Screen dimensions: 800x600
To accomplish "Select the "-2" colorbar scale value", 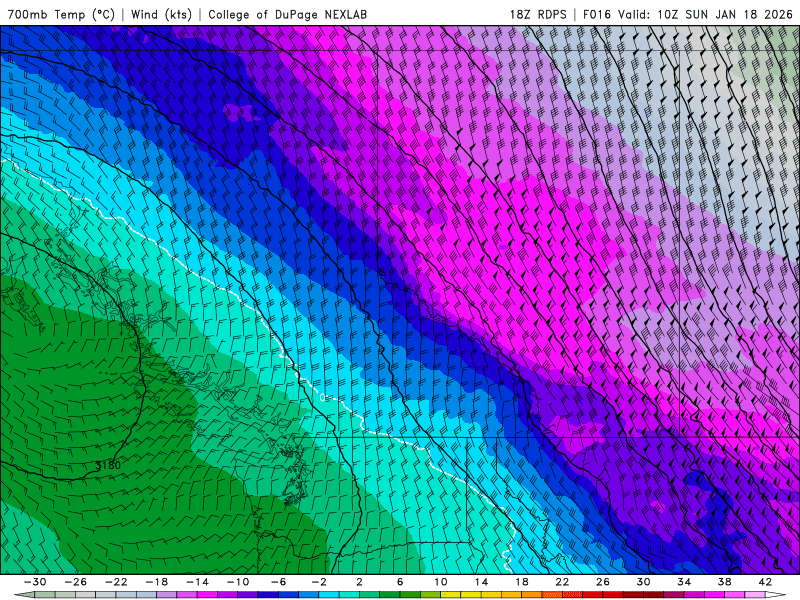I will pos(319,582).
